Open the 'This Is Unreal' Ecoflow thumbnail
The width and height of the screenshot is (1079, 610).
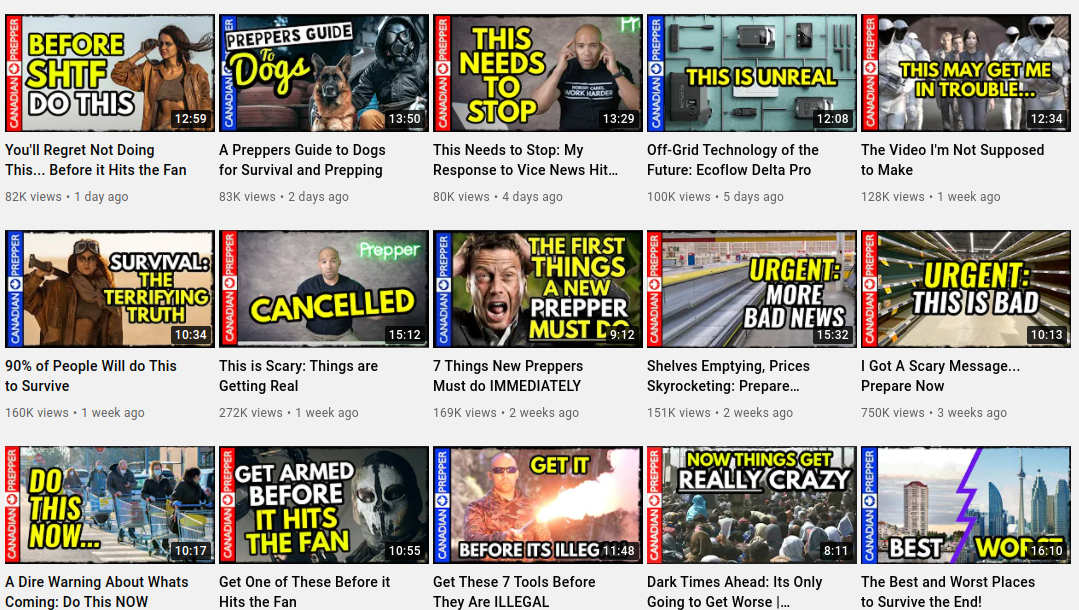pyautogui.click(x=751, y=73)
